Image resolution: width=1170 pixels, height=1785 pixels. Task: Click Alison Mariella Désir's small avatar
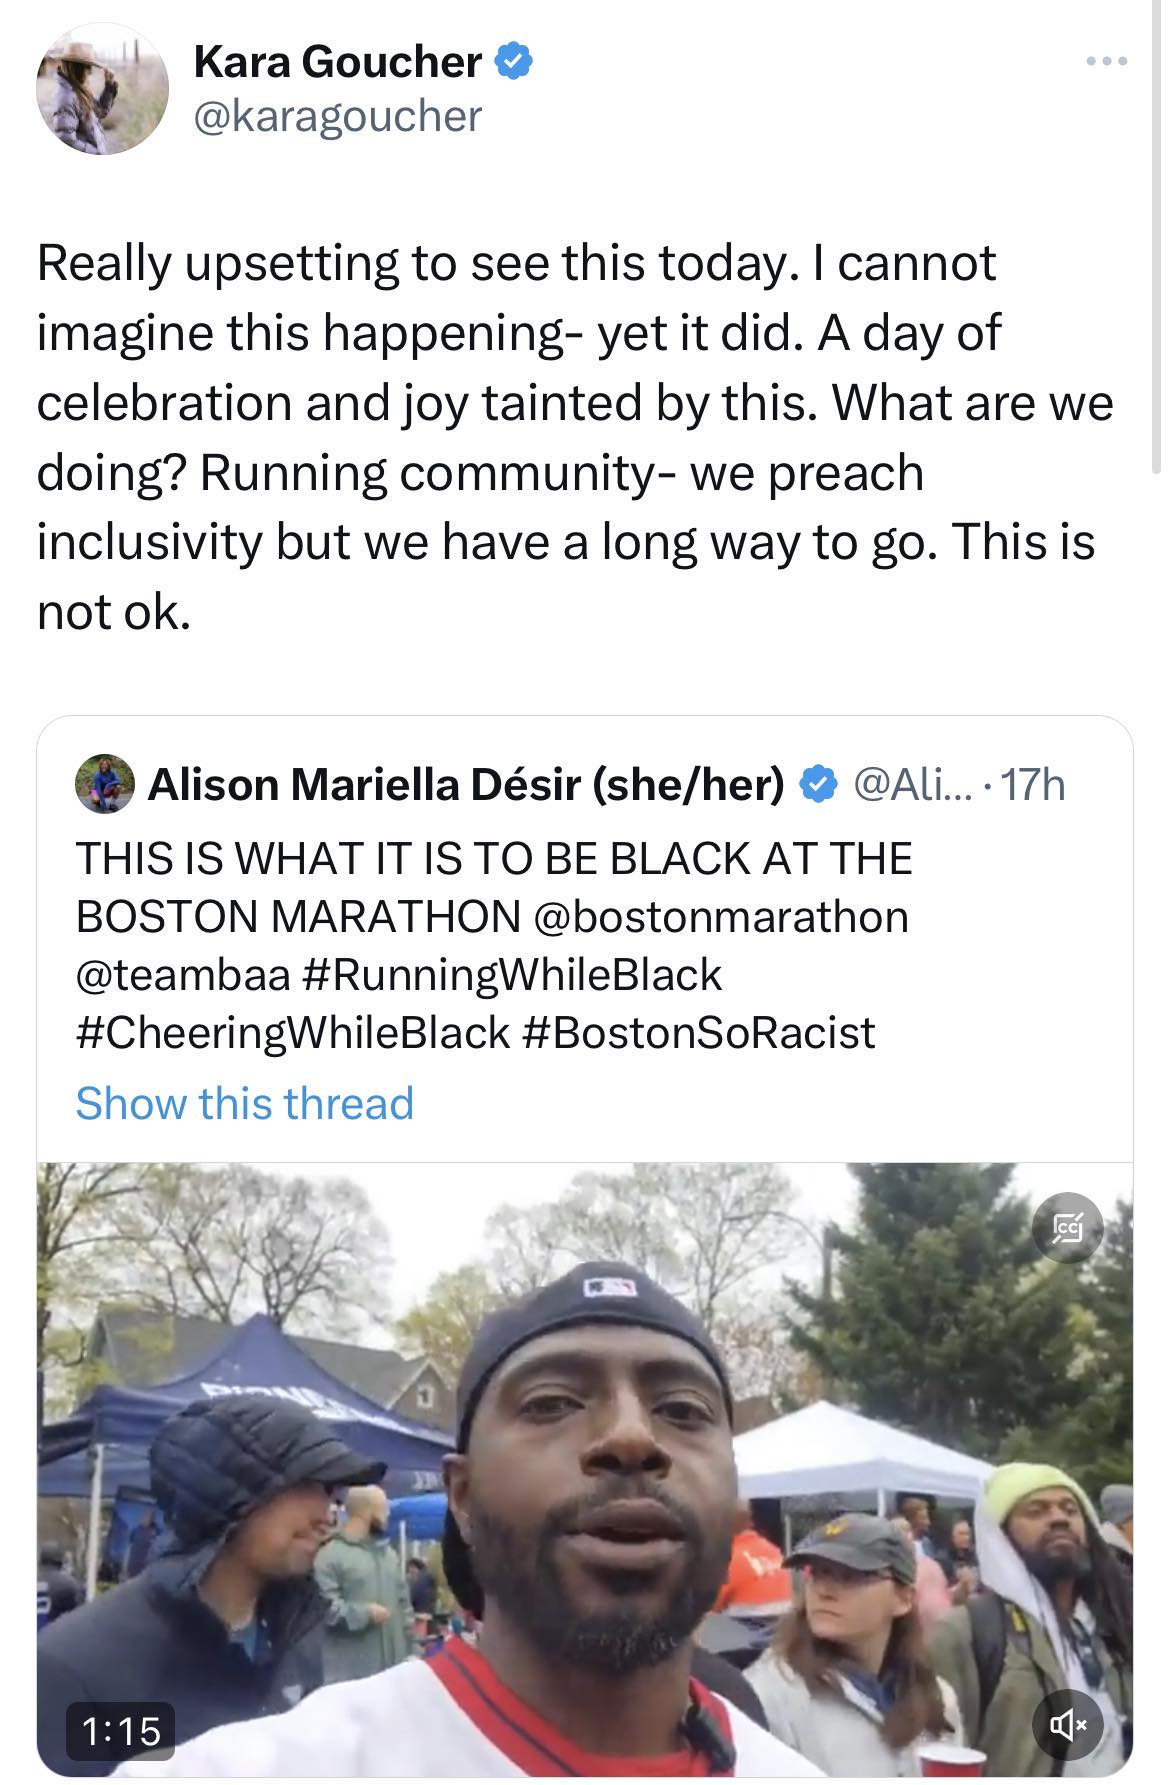click(105, 784)
